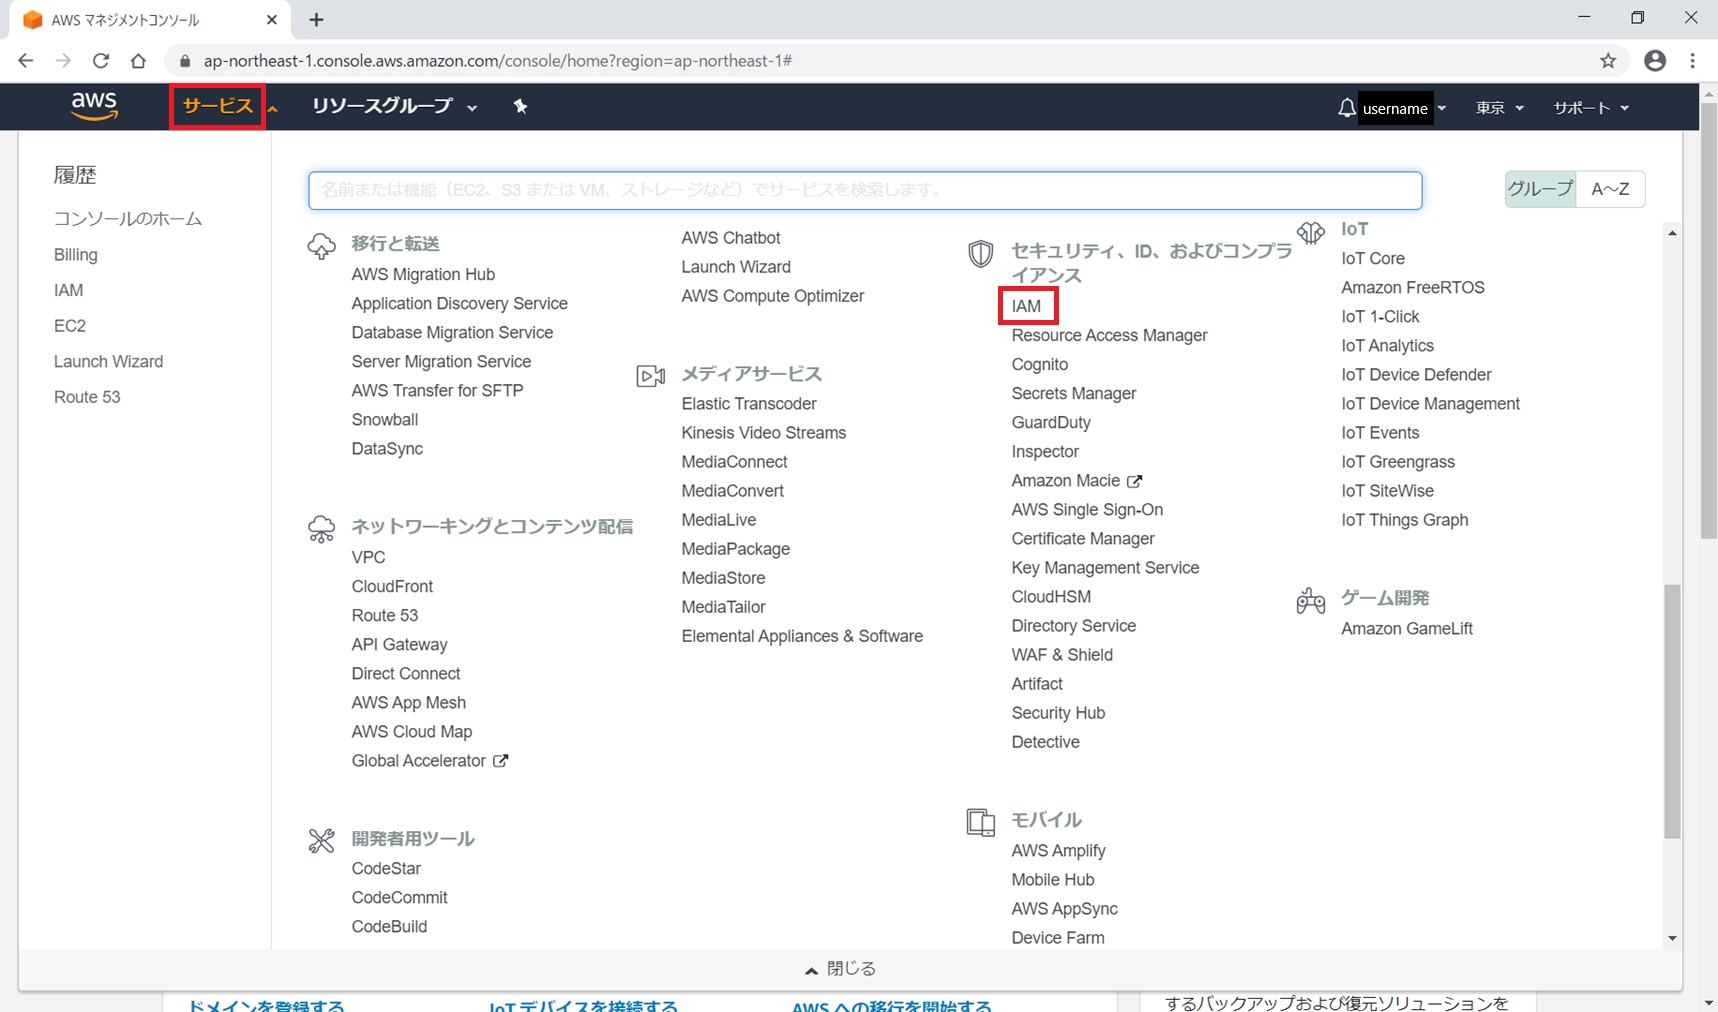The height and width of the screenshot is (1012, 1718).
Task: Close the AWS マネジメントコンソール tab
Action: click(272, 19)
